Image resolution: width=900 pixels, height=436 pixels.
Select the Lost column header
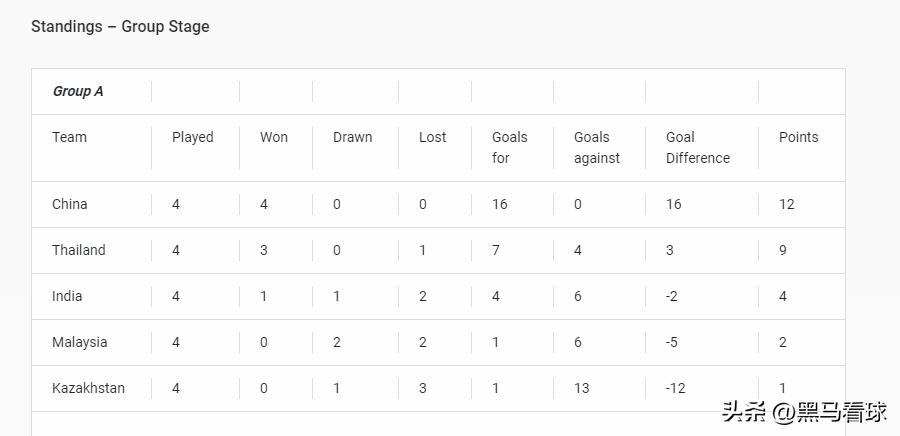click(x=432, y=137)
